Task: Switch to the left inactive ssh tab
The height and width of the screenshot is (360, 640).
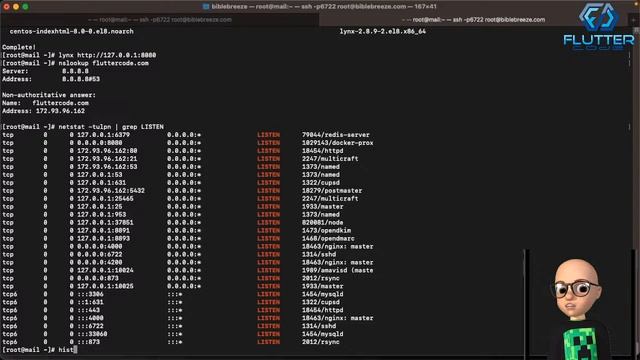Action: point(160,20)
